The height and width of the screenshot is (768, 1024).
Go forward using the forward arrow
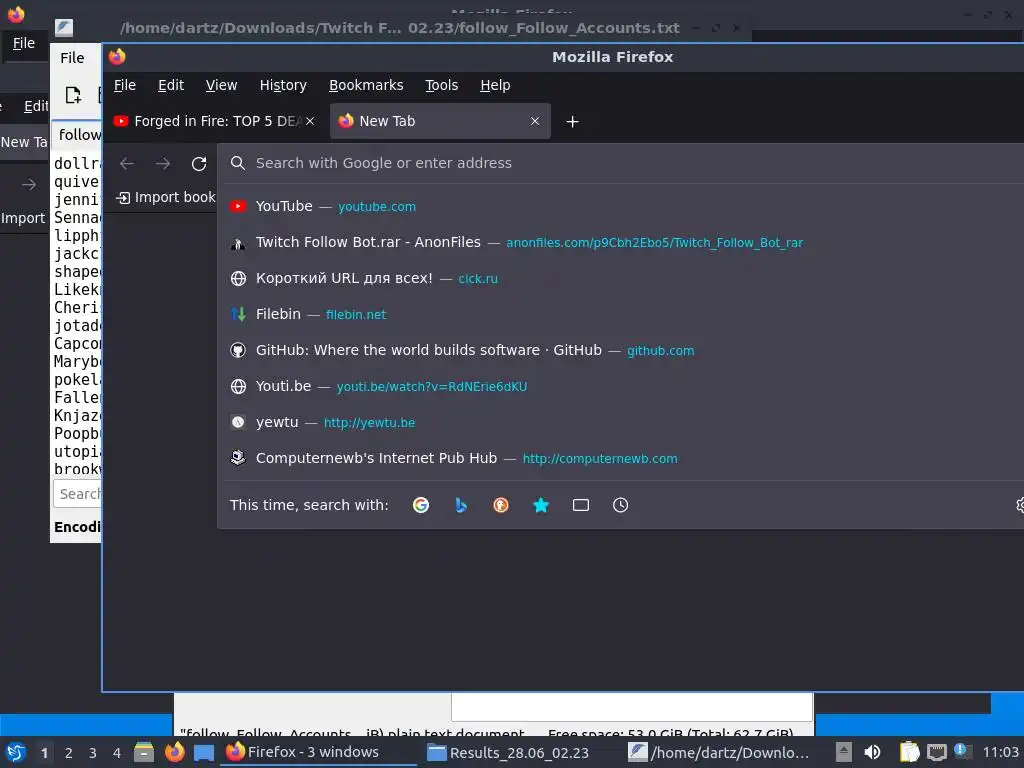163,163
